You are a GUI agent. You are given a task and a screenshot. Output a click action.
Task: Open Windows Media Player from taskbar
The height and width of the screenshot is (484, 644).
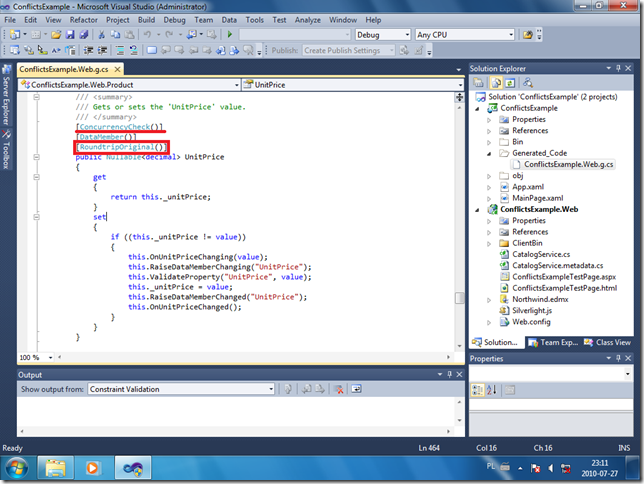click(x=93, y=468)
